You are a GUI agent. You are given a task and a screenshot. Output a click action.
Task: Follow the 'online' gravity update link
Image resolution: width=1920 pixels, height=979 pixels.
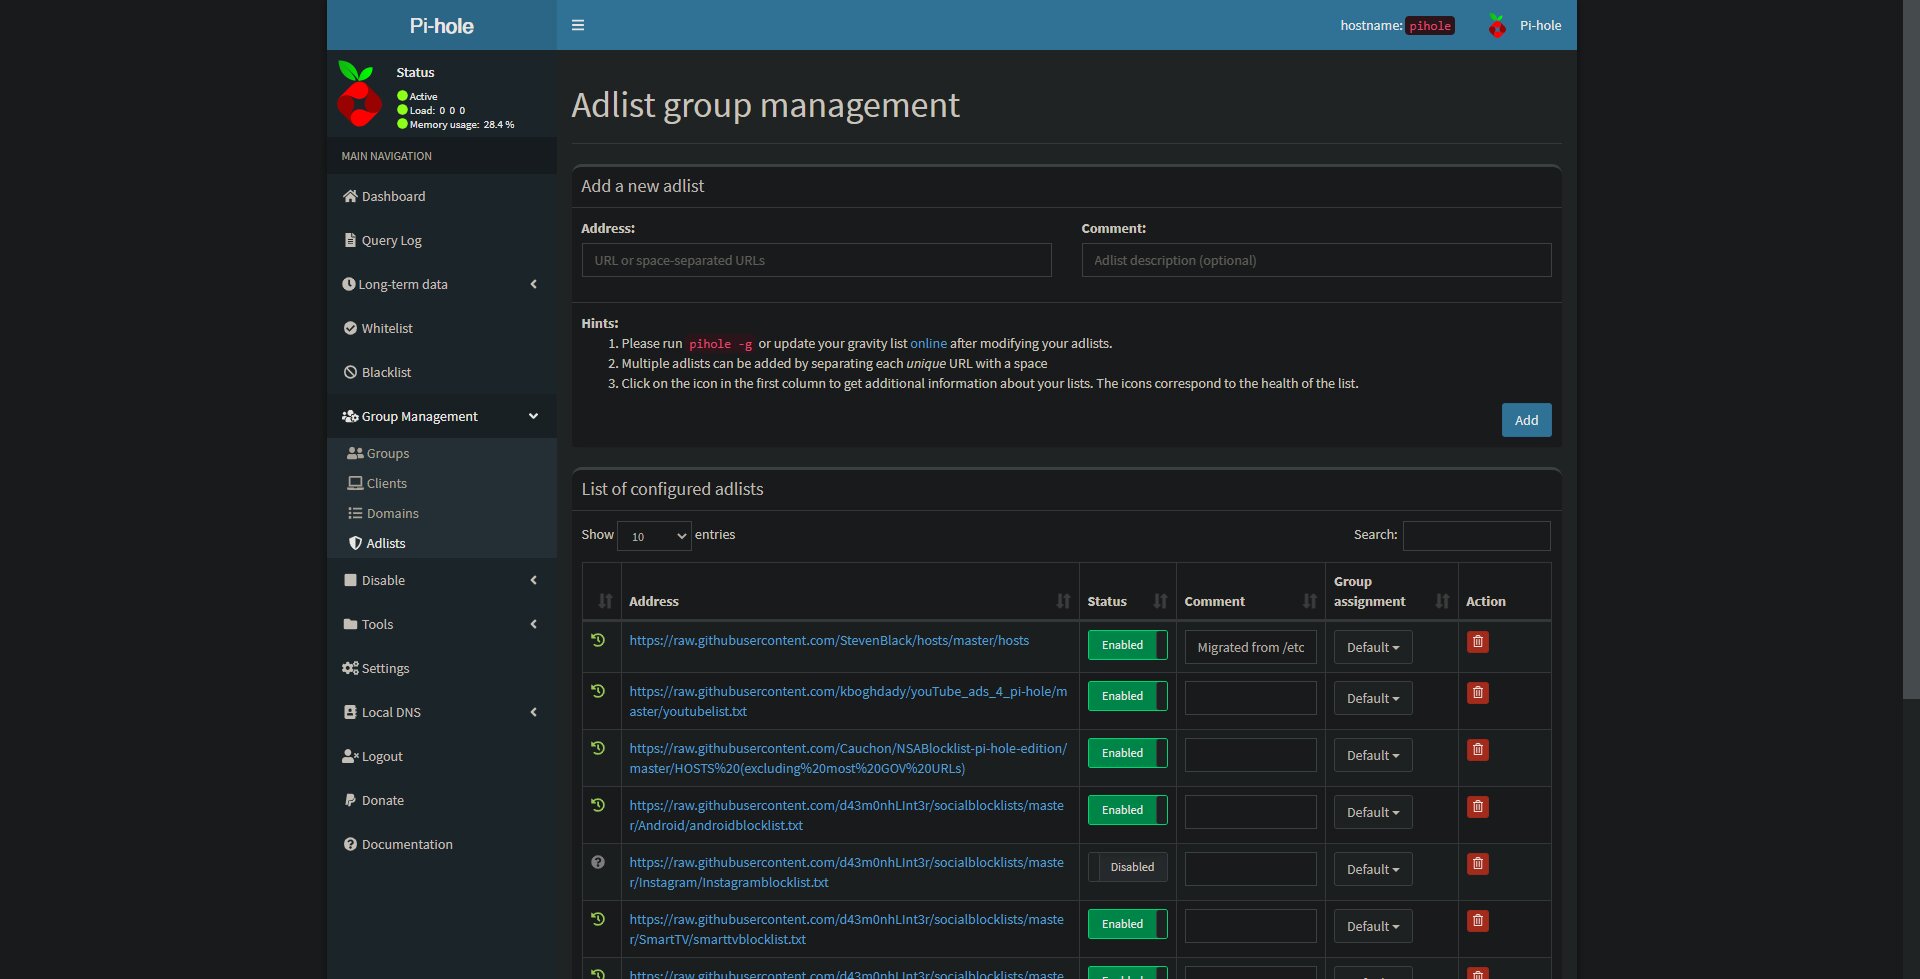(x=928, y=343)
